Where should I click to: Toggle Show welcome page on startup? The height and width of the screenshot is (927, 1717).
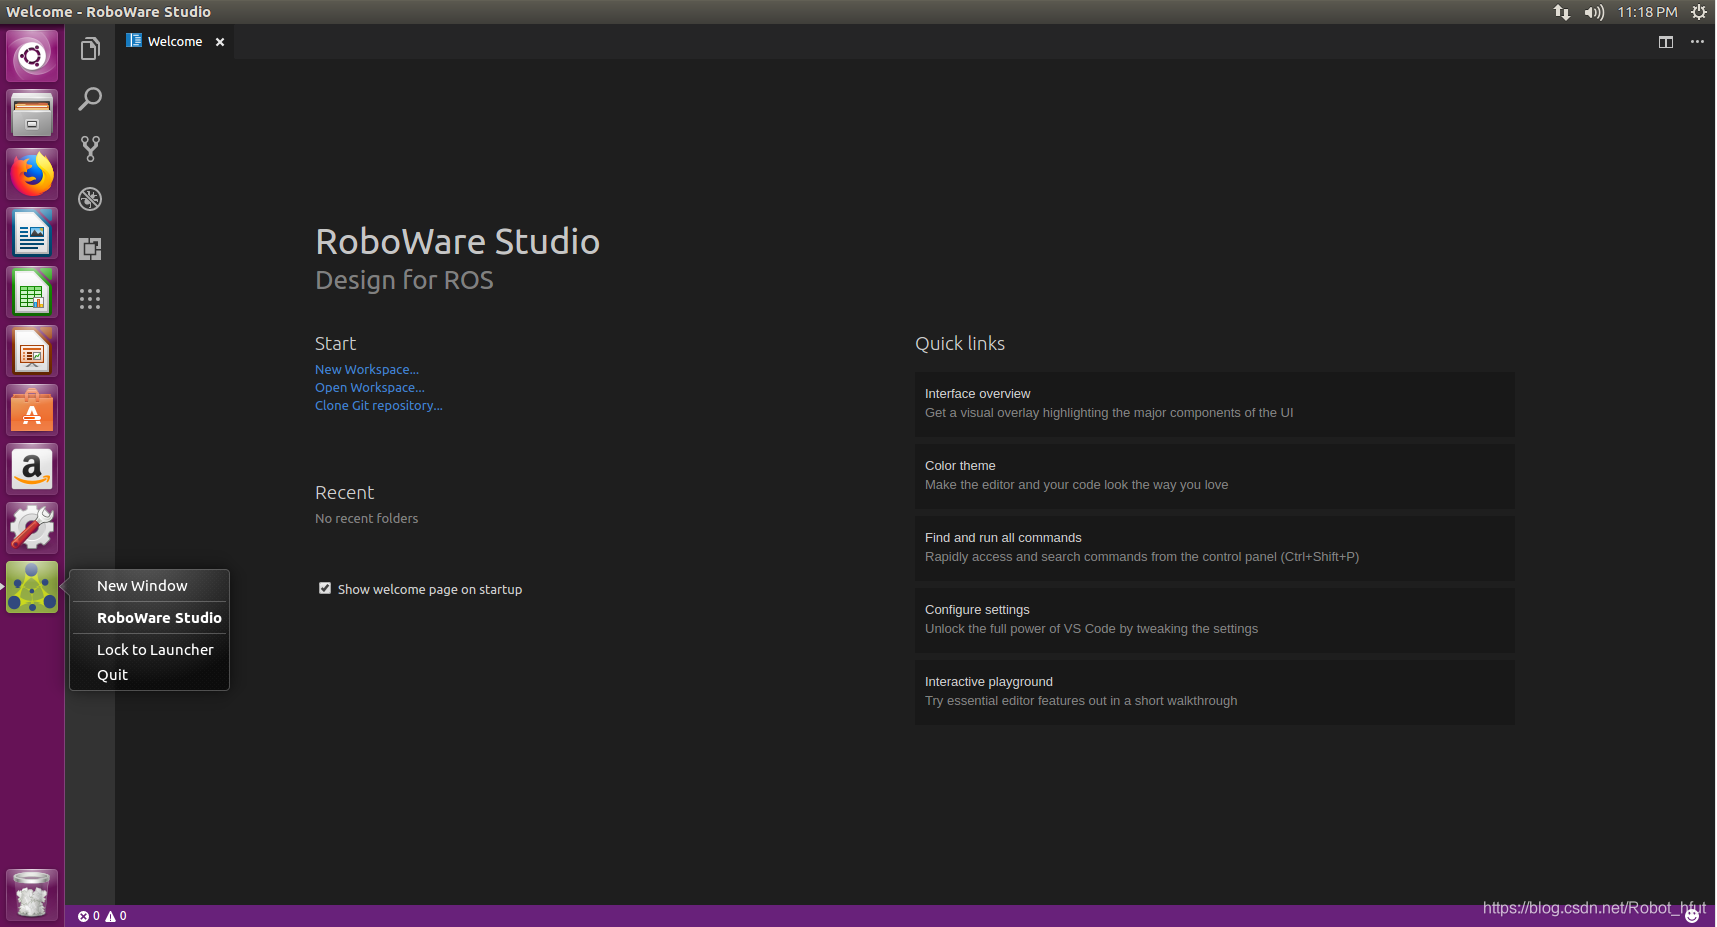(x=325, y=588)
